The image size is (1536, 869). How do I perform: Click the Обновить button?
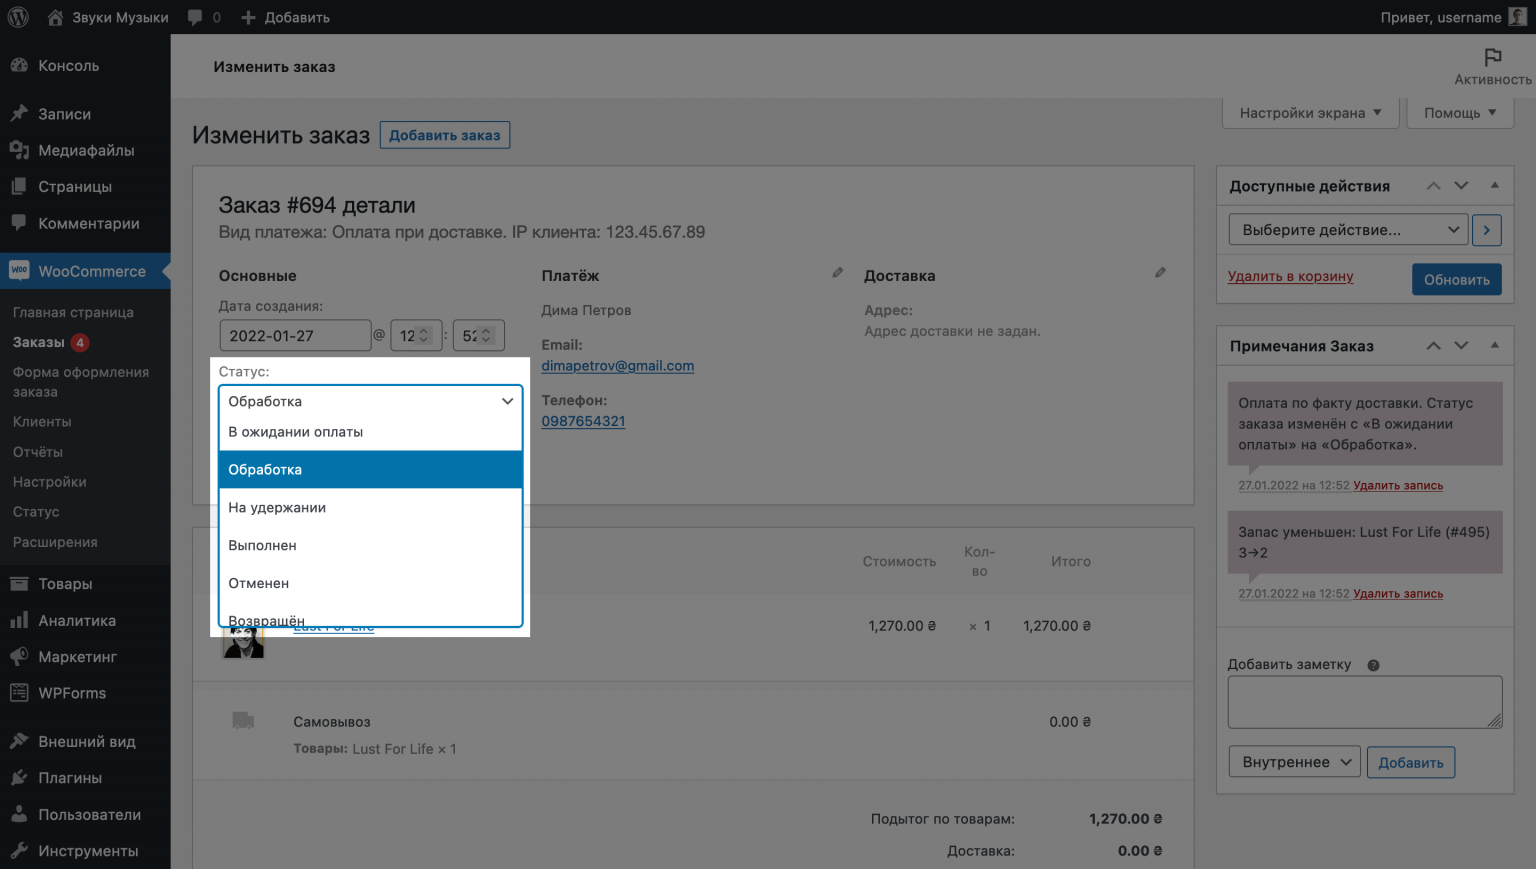point(1456,279)
